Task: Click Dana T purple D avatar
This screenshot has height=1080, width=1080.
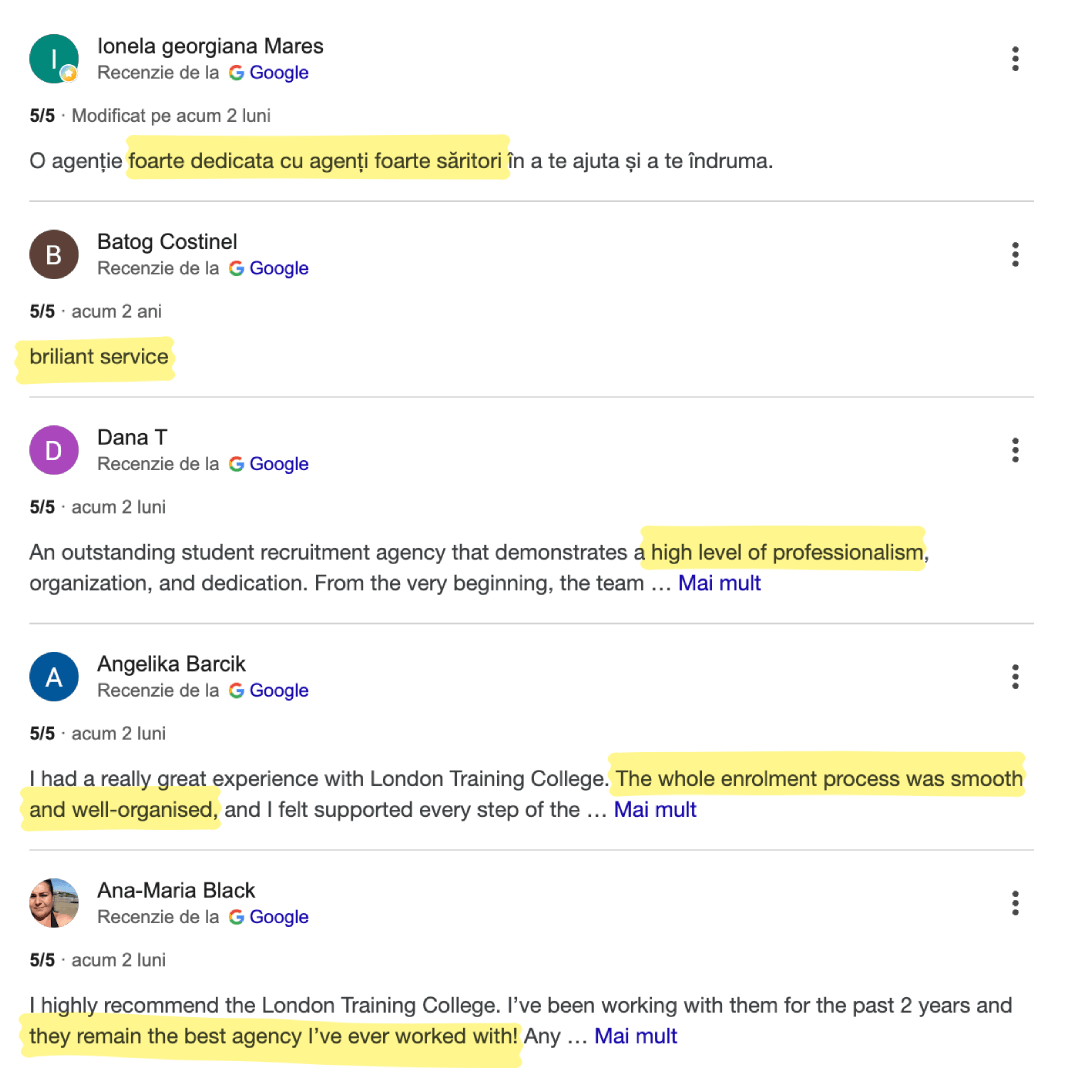Action: (54, 450)
